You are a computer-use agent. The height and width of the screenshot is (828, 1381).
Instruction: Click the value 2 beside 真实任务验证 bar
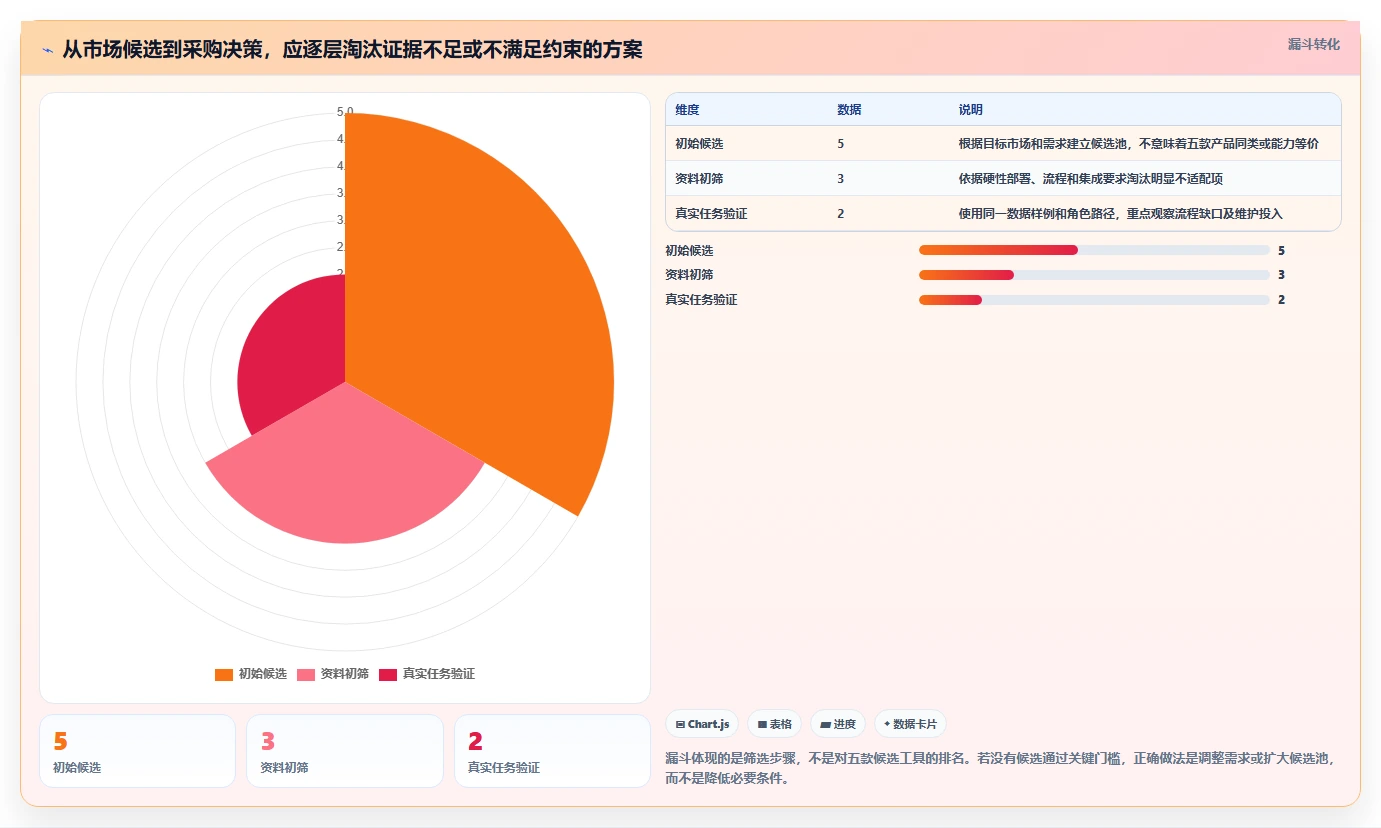[1281, 300]
